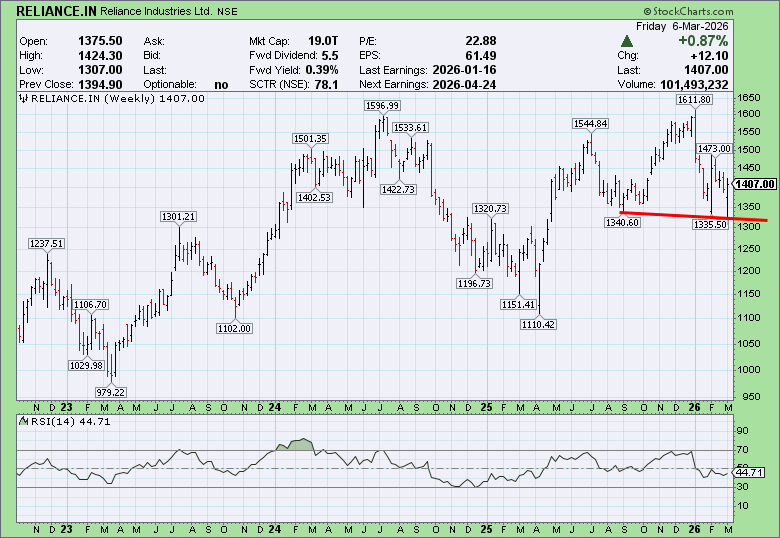This screenshot has height=538, width=780.
Task: Click the 1196.73 price label
Action: coord(475,283)
